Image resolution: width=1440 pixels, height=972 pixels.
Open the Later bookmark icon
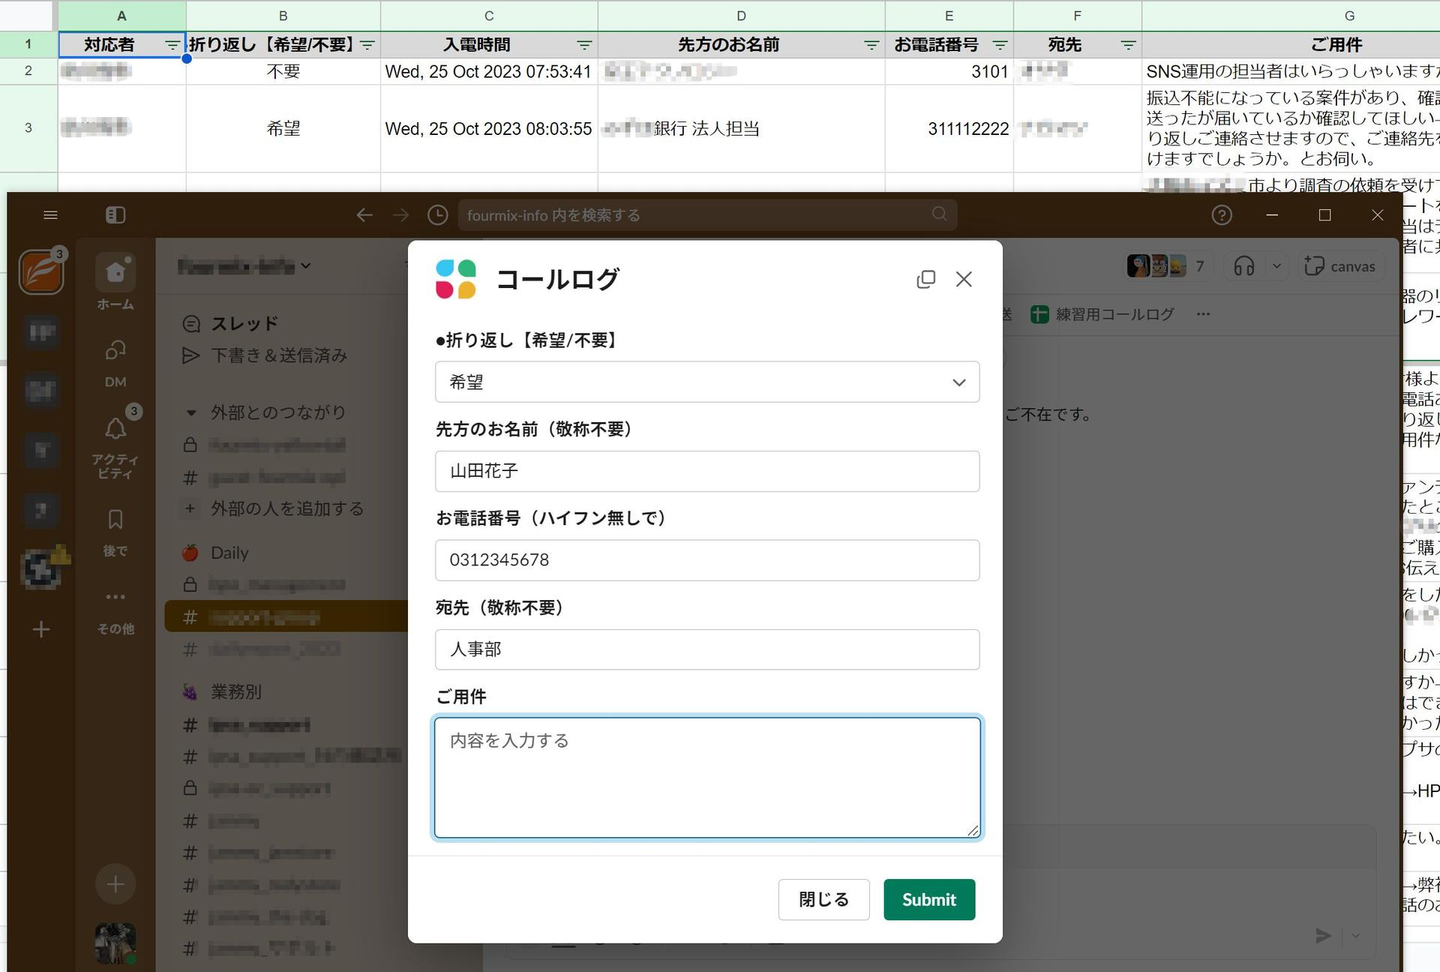point(116,520)
